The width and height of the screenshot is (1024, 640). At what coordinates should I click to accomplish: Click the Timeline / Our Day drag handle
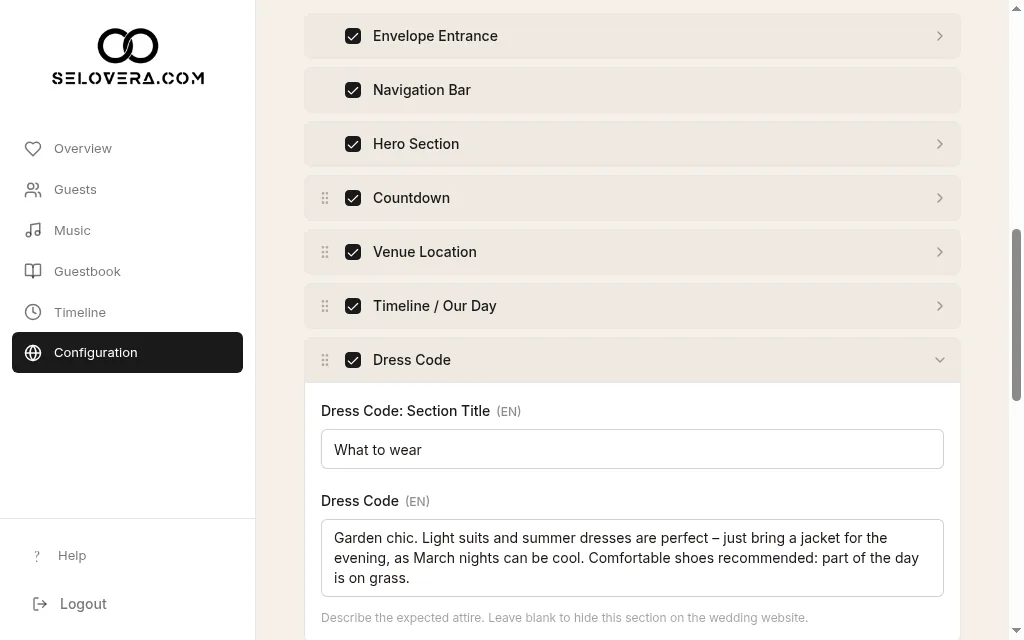(x=325, y=306)
